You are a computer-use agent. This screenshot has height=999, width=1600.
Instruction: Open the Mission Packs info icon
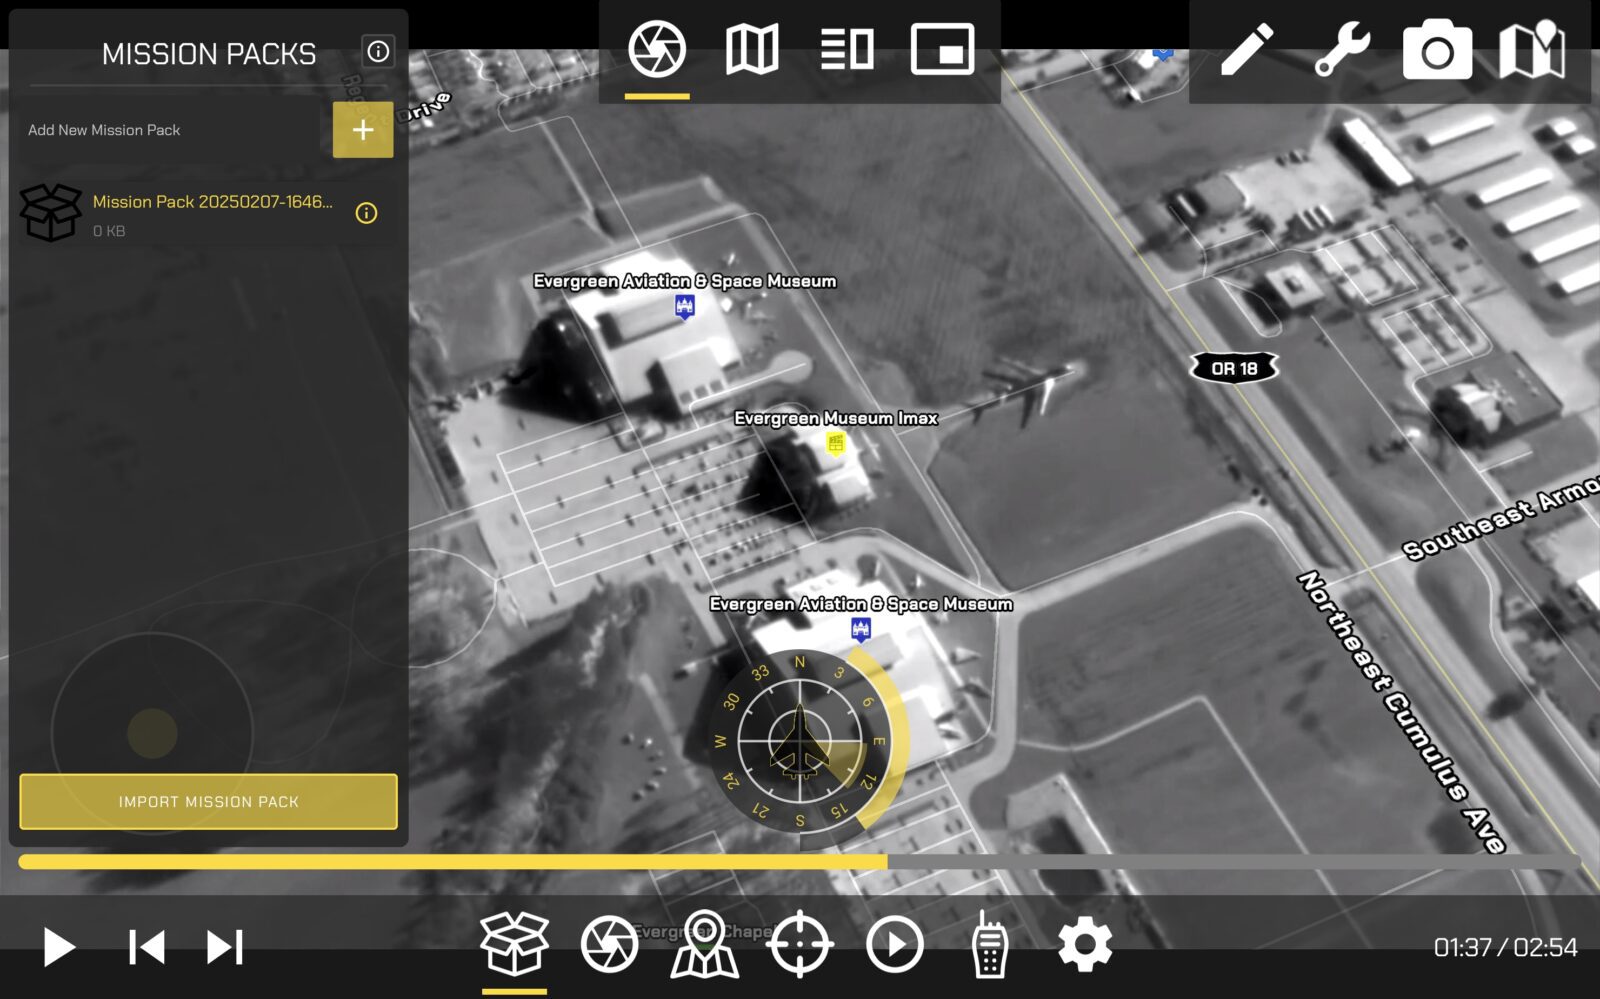(378, 52)
